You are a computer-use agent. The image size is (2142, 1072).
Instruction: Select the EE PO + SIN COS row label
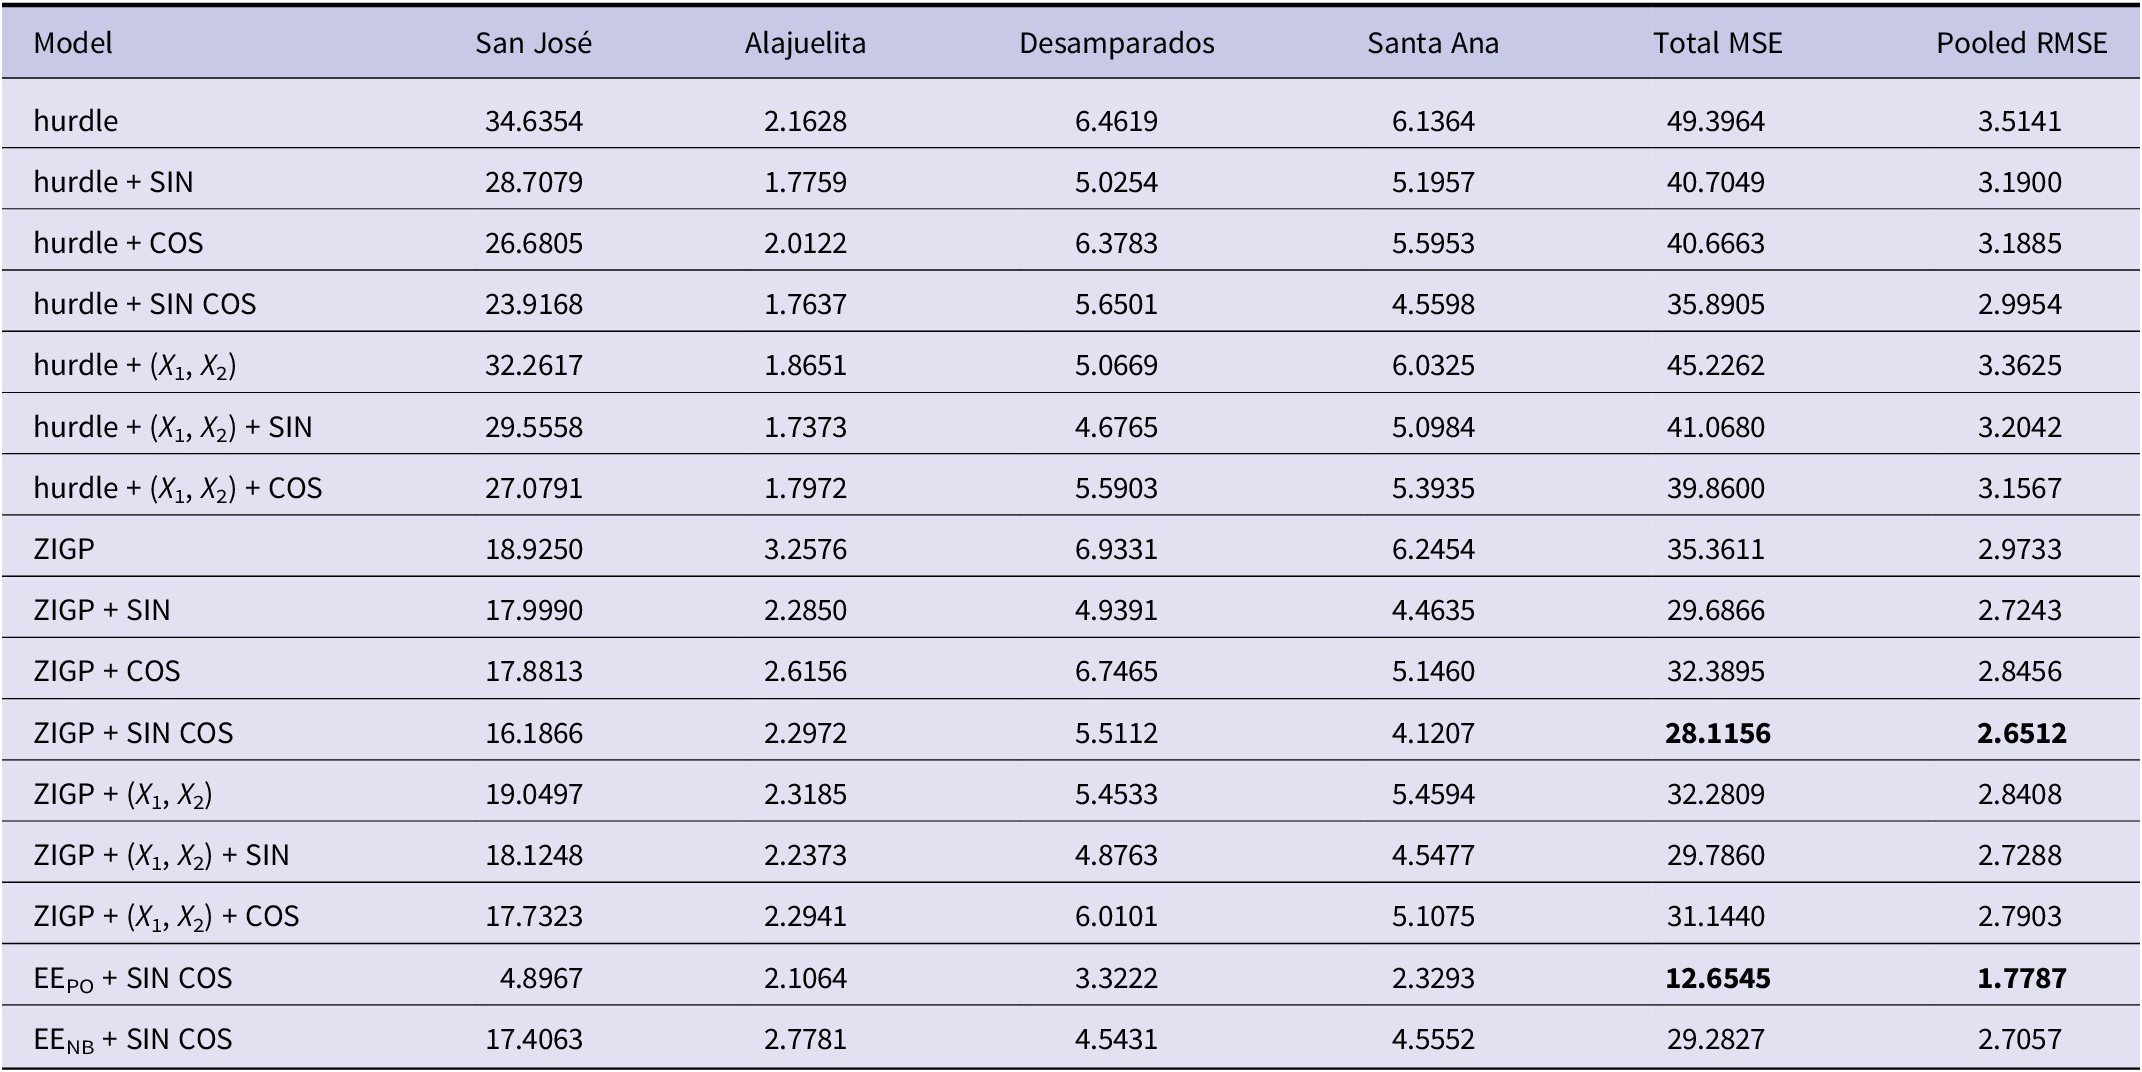tap(133, 978)
